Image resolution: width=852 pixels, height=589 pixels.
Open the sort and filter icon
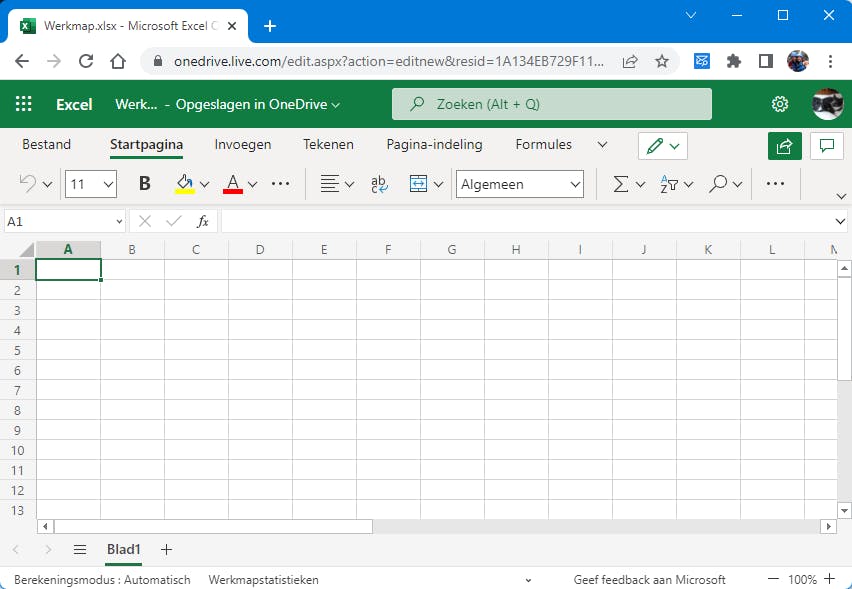[670, 183]
